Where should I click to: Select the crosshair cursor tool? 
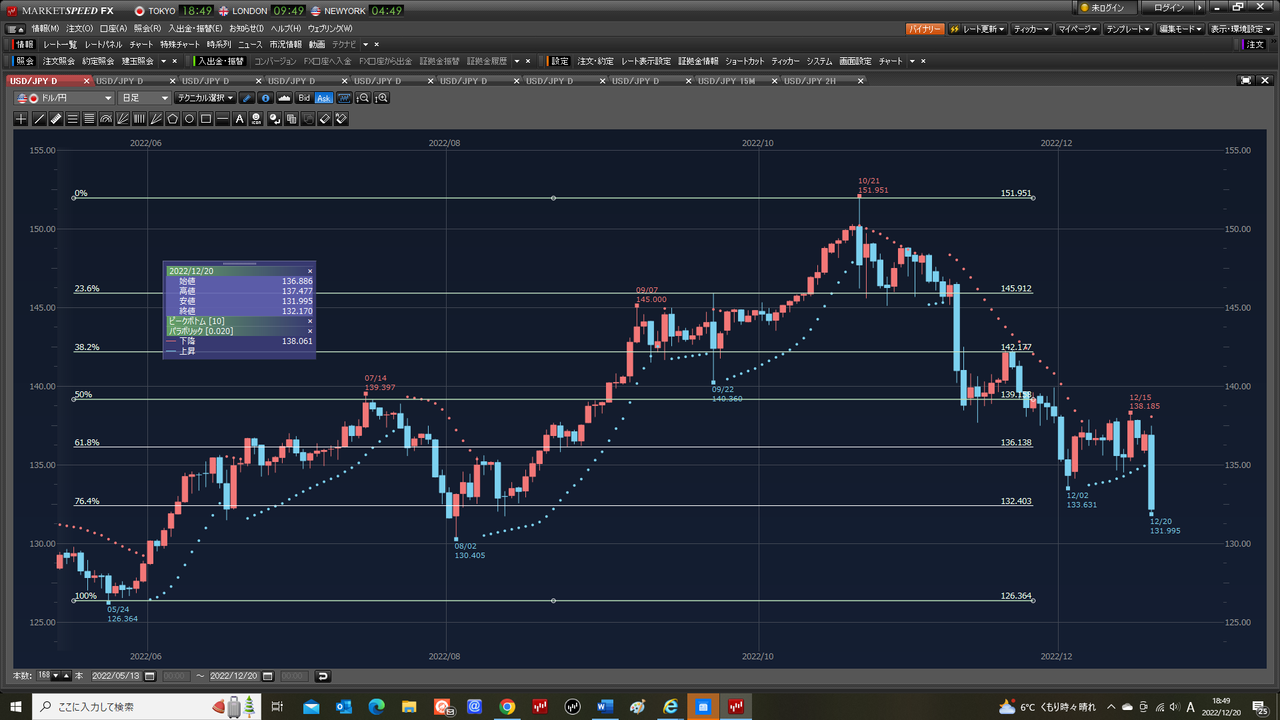(22, 119)
